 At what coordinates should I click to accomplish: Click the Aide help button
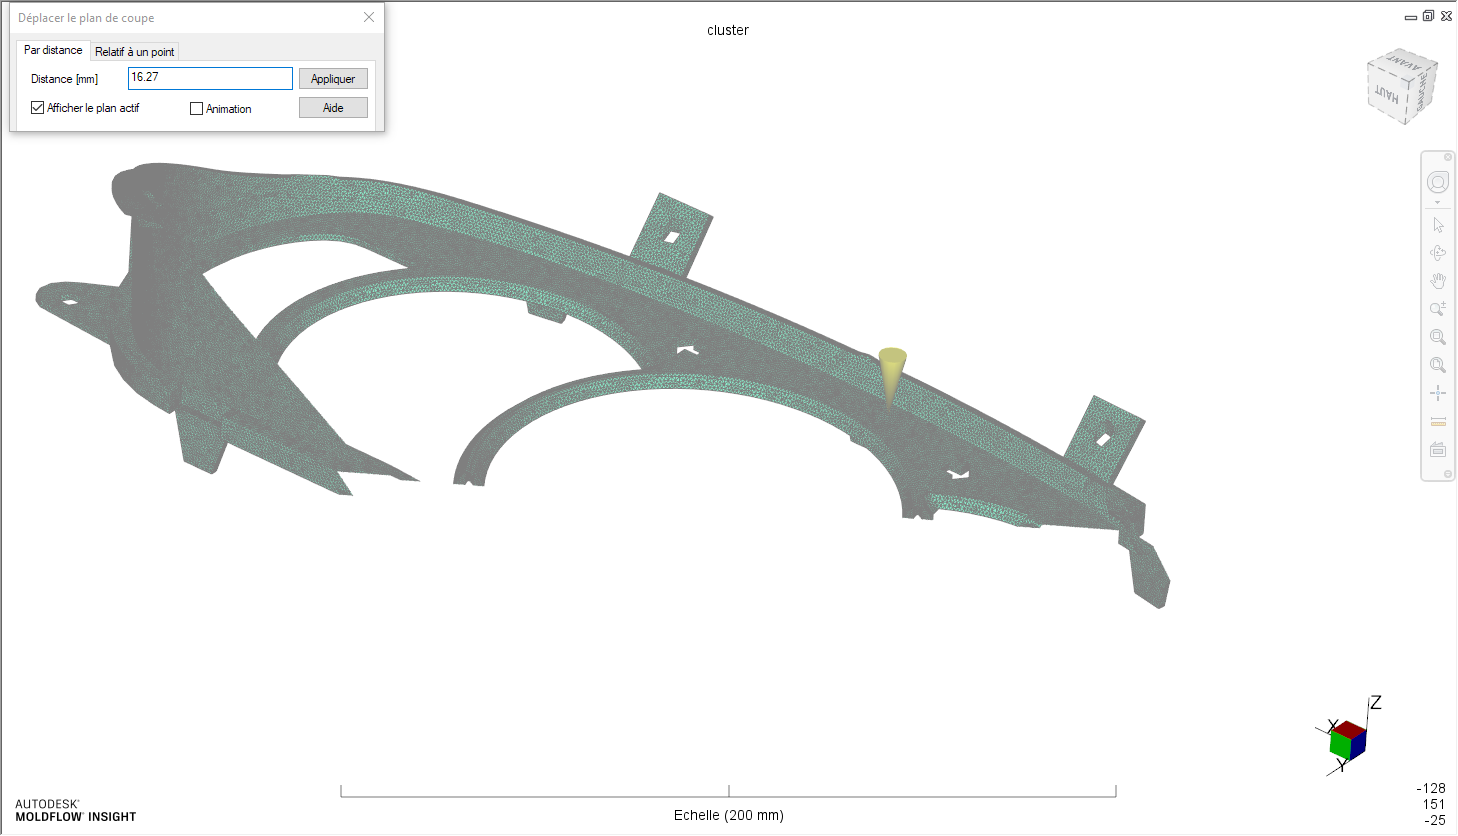(333, 108)
